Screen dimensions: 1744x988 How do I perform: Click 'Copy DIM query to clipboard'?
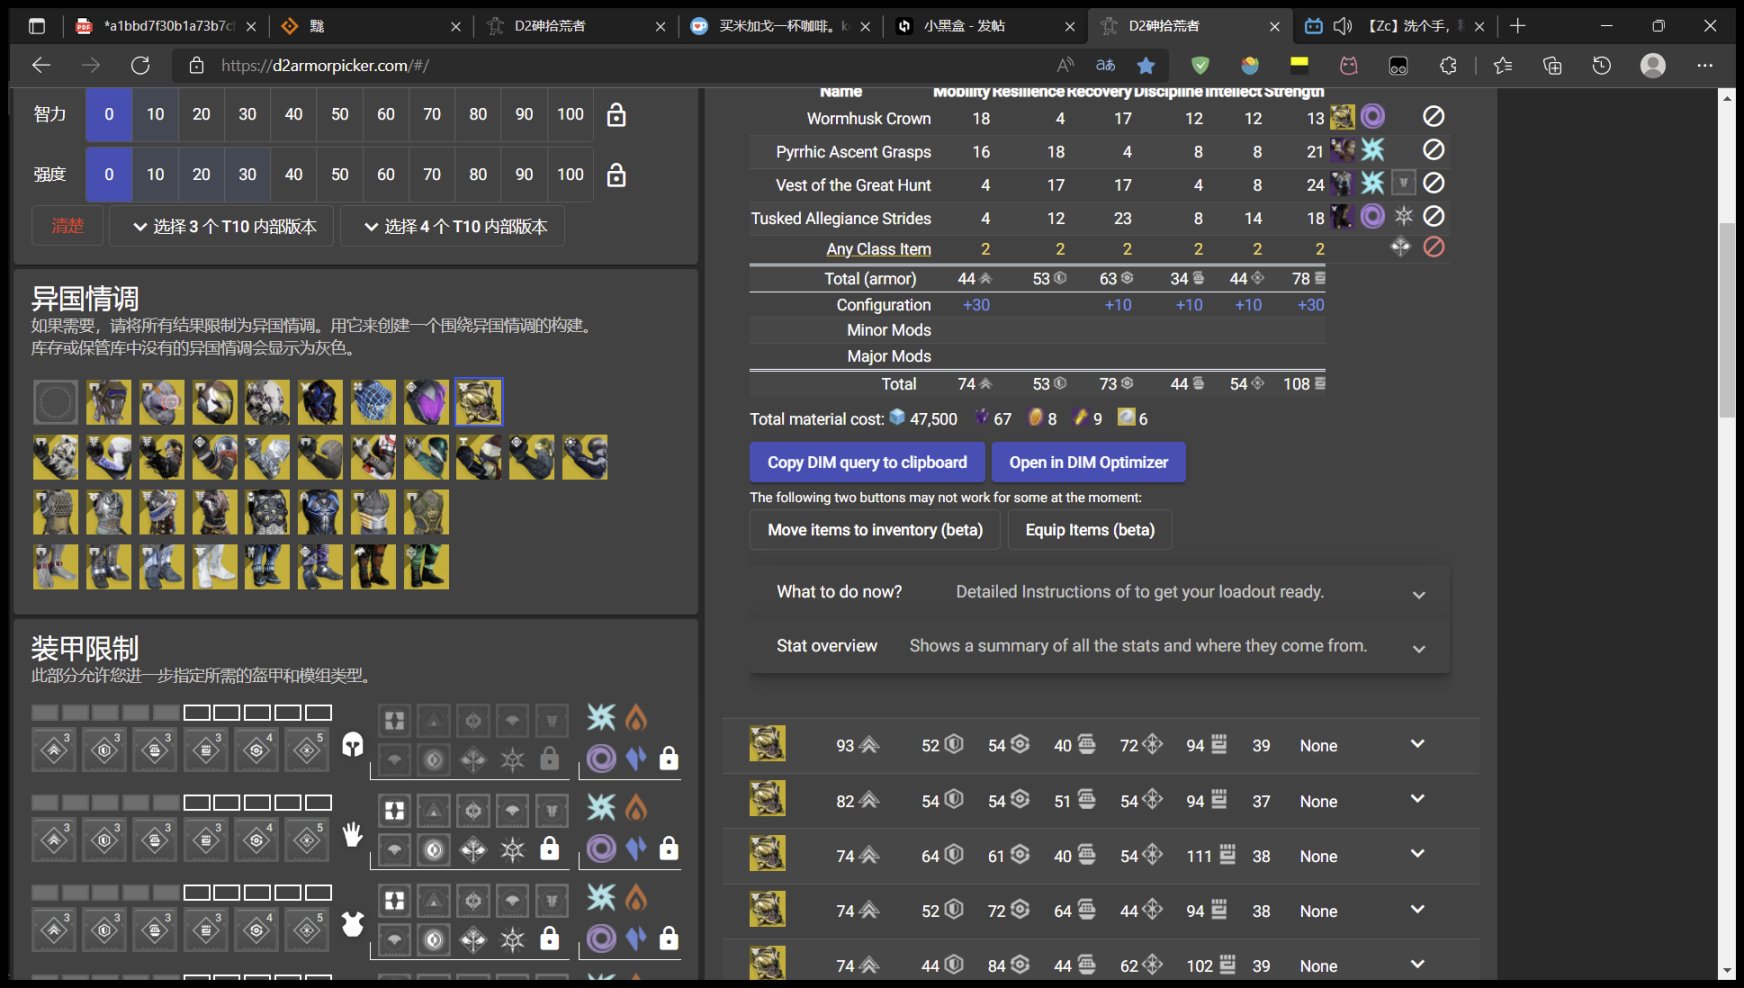click(867, 462)
